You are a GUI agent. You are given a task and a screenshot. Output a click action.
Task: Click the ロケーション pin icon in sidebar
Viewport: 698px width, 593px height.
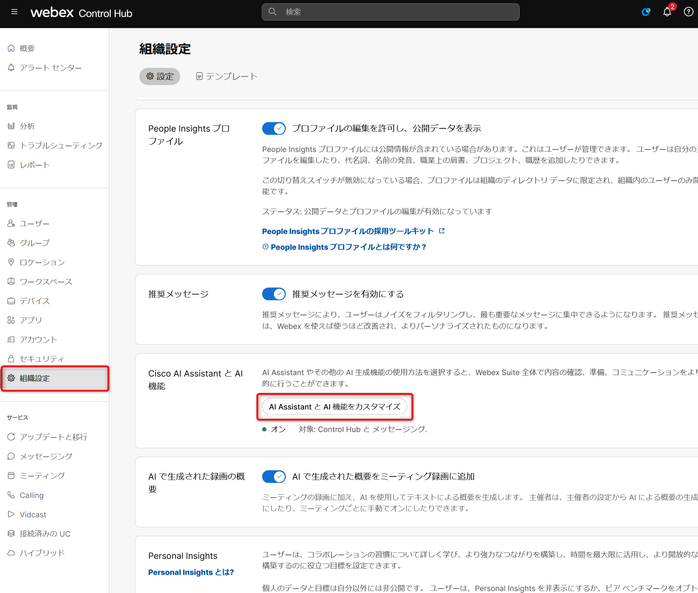pyautogui.click(x=11, y=262)
